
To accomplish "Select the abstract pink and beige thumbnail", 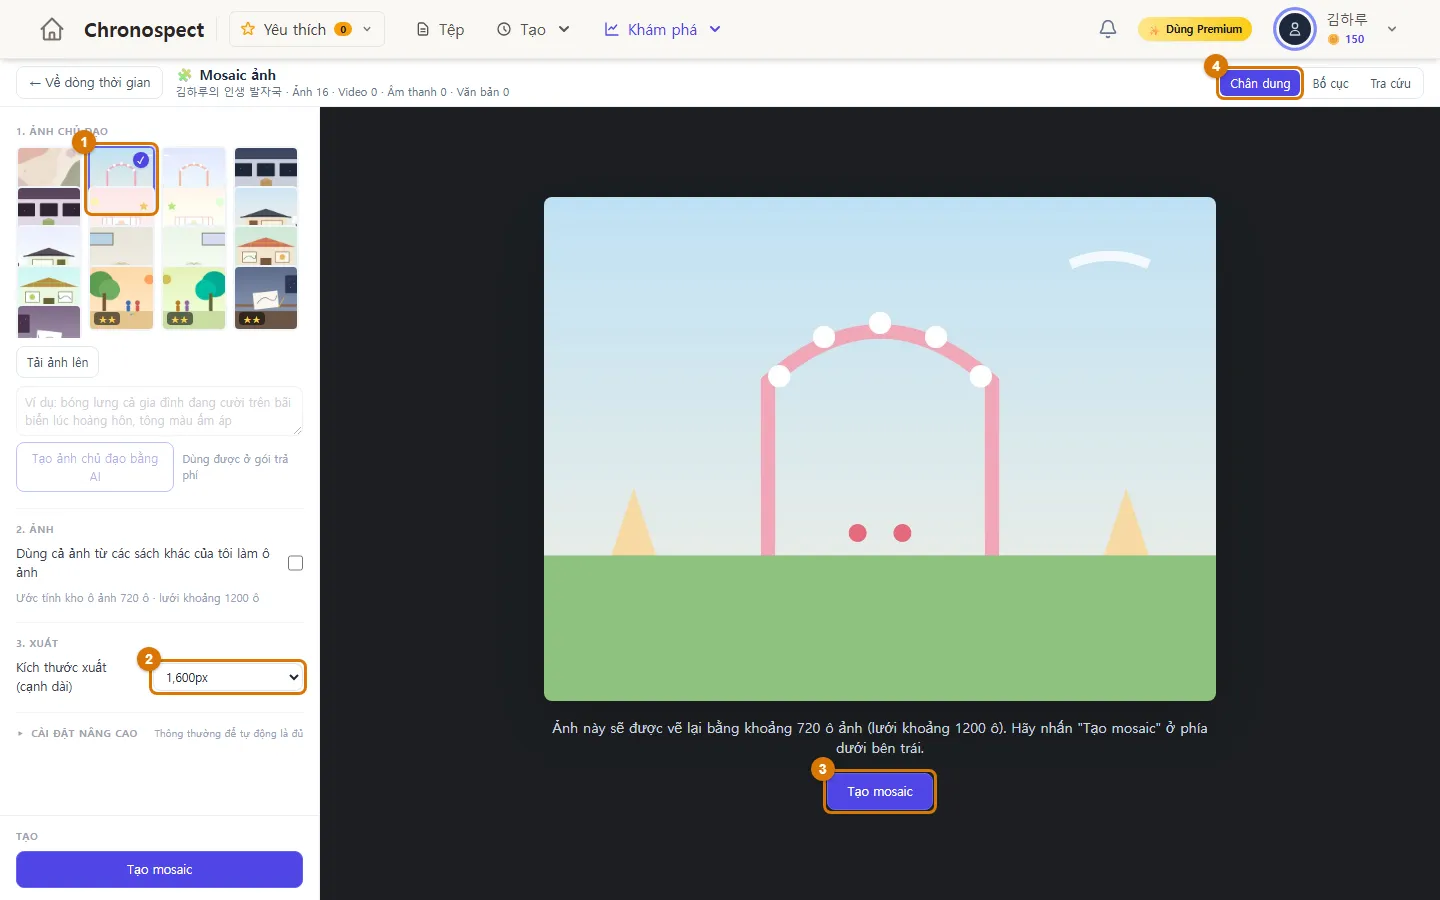I will pos(49,167).
